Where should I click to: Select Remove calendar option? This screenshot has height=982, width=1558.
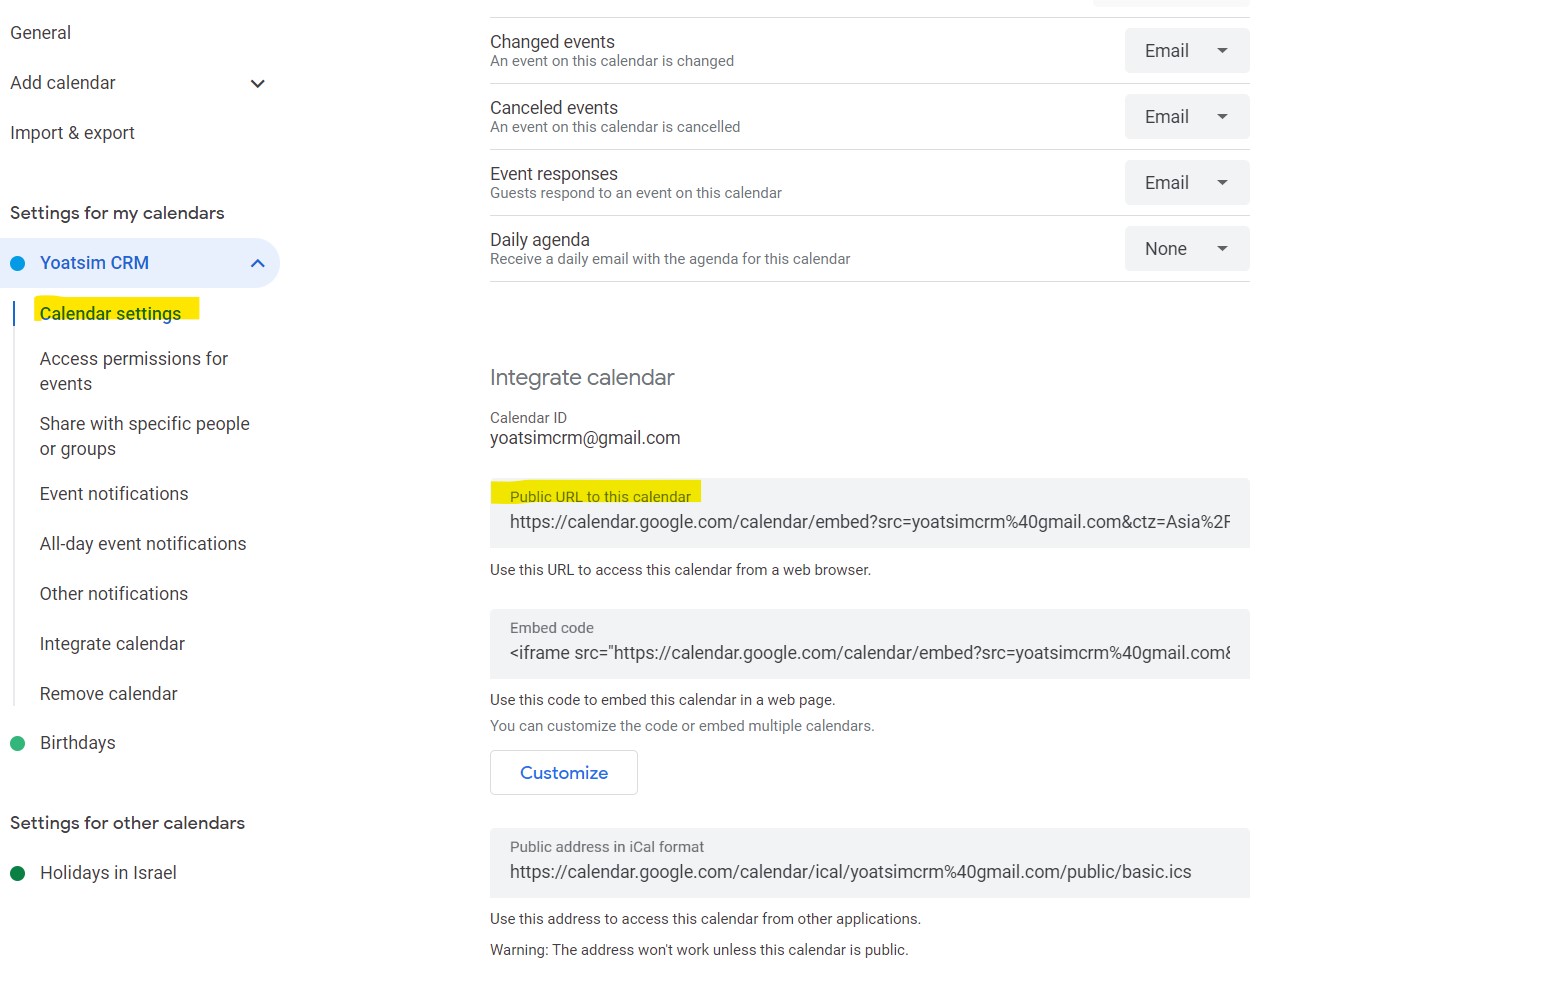pos(108,694)
